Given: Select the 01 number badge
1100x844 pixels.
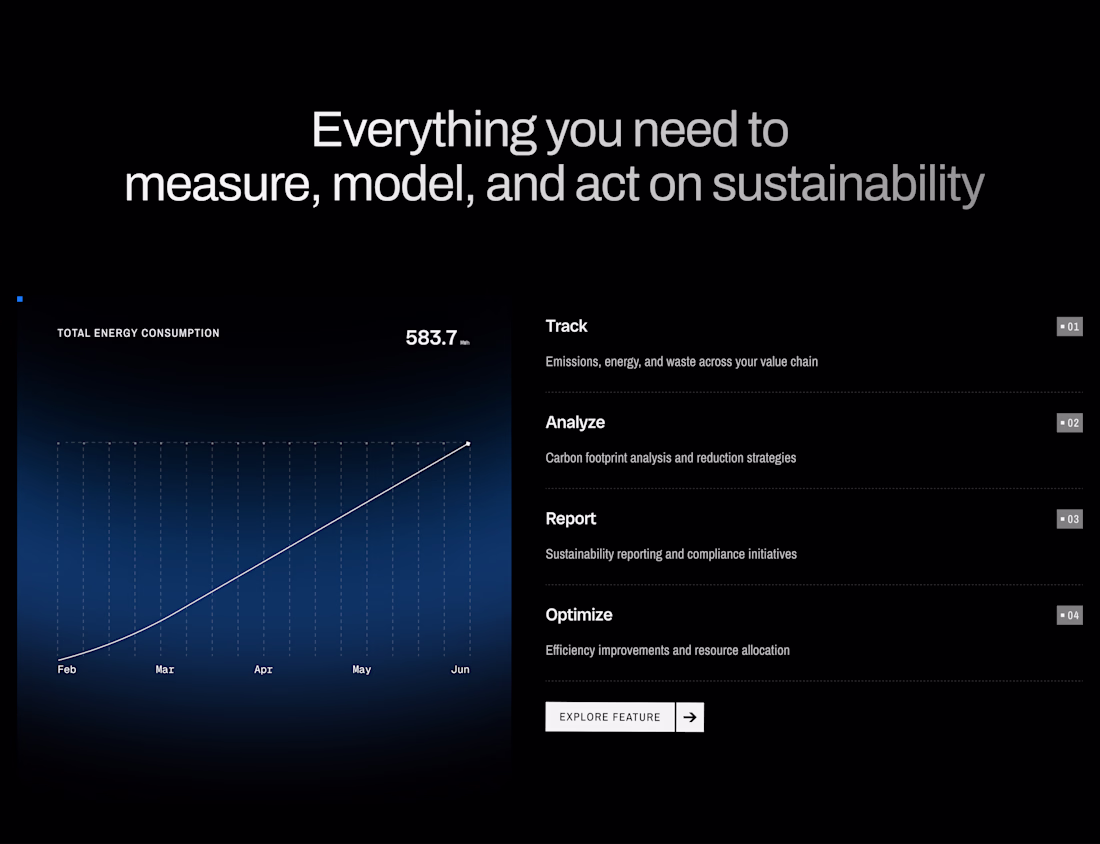Looking at the screenshot, I should coord(1069,326).
